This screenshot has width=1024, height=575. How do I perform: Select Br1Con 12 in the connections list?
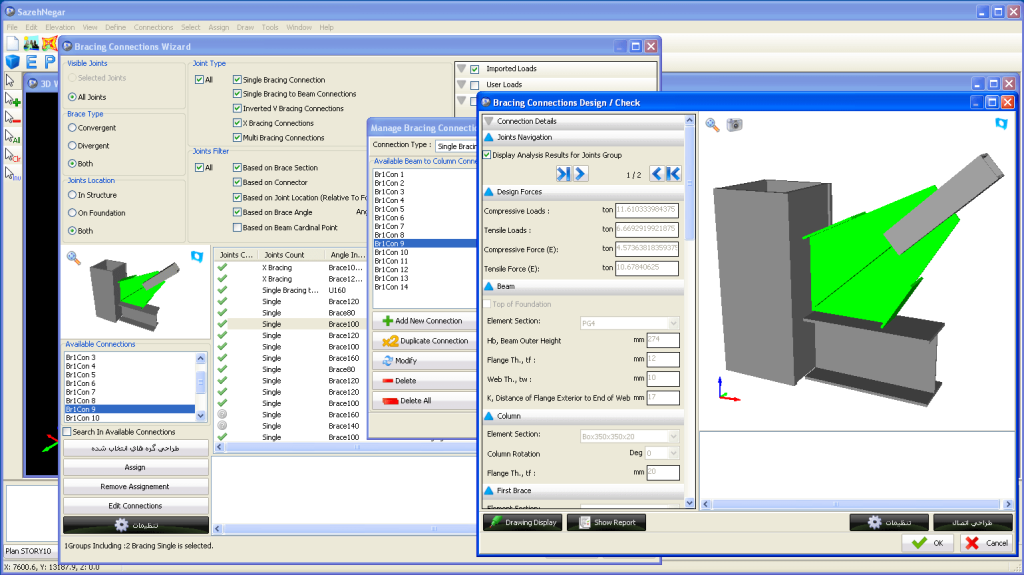(x=392, y=270)
